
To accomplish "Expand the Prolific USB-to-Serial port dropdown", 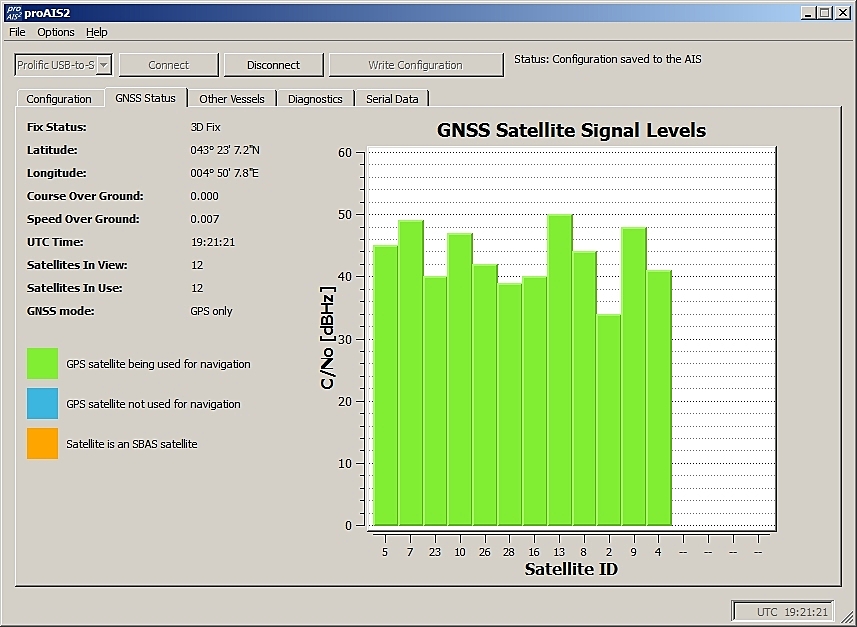I will 104,65.
